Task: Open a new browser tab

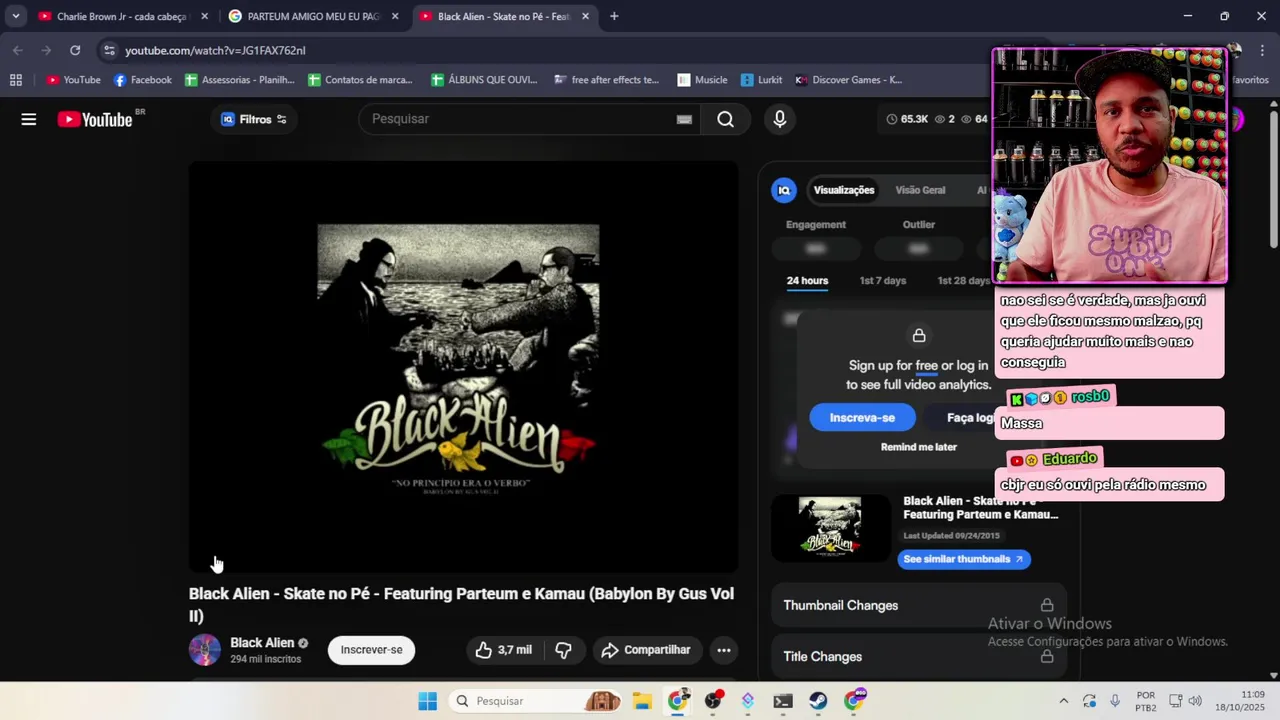Action: (x=614, y=16)
